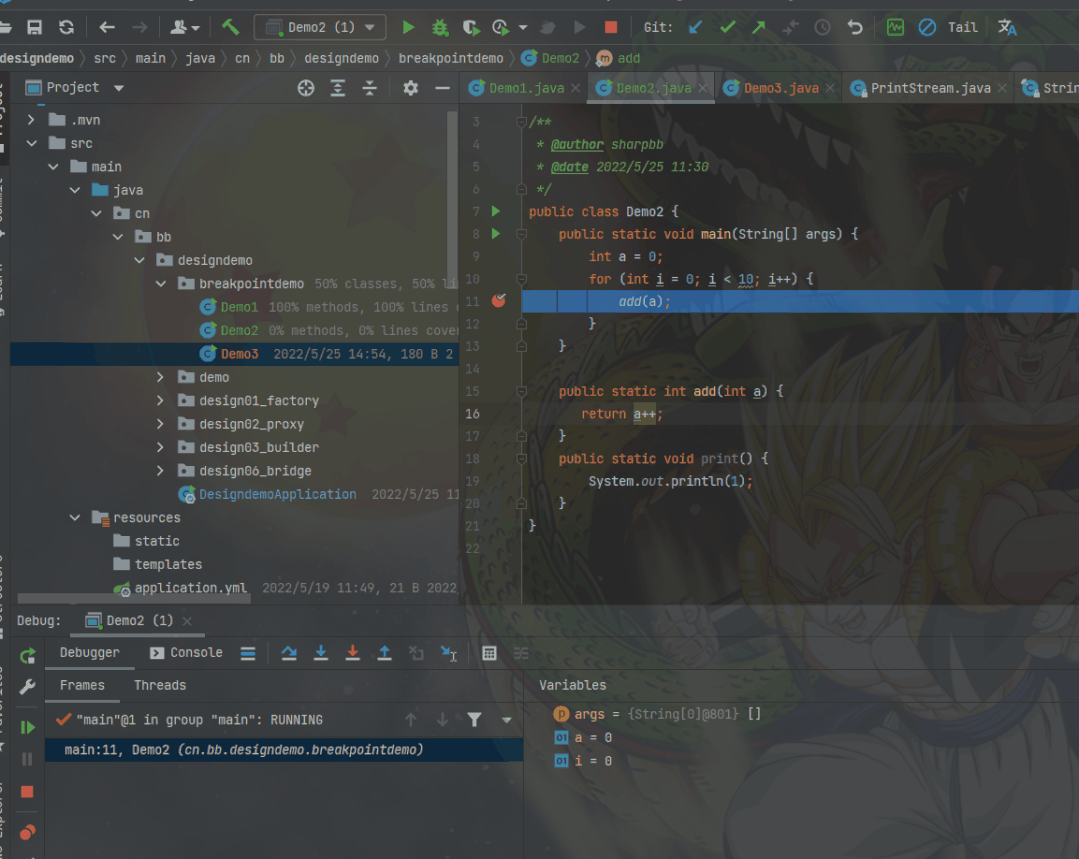Click the Step Over debugger icon
This screenshot has height=859, width=1079.
(x=289, y=653)
